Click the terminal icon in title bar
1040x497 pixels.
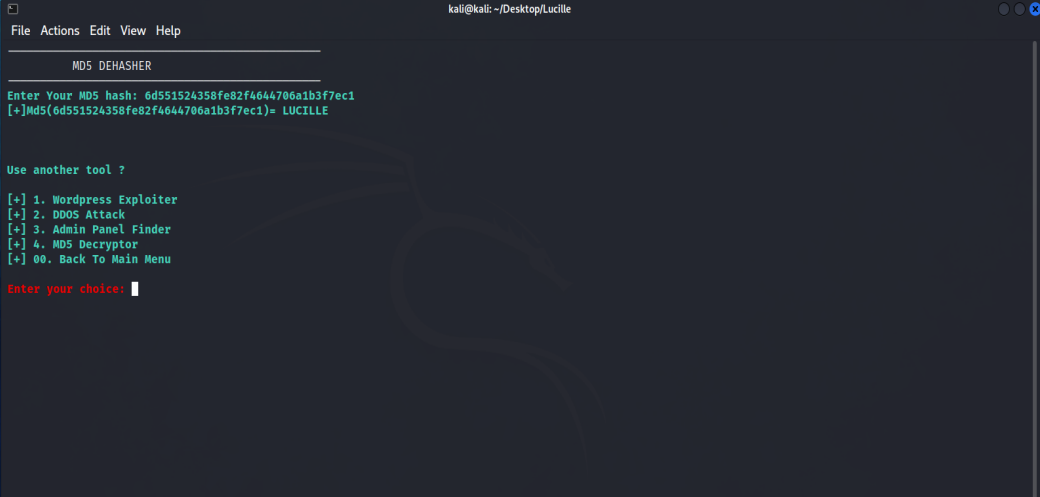(13, 9)
